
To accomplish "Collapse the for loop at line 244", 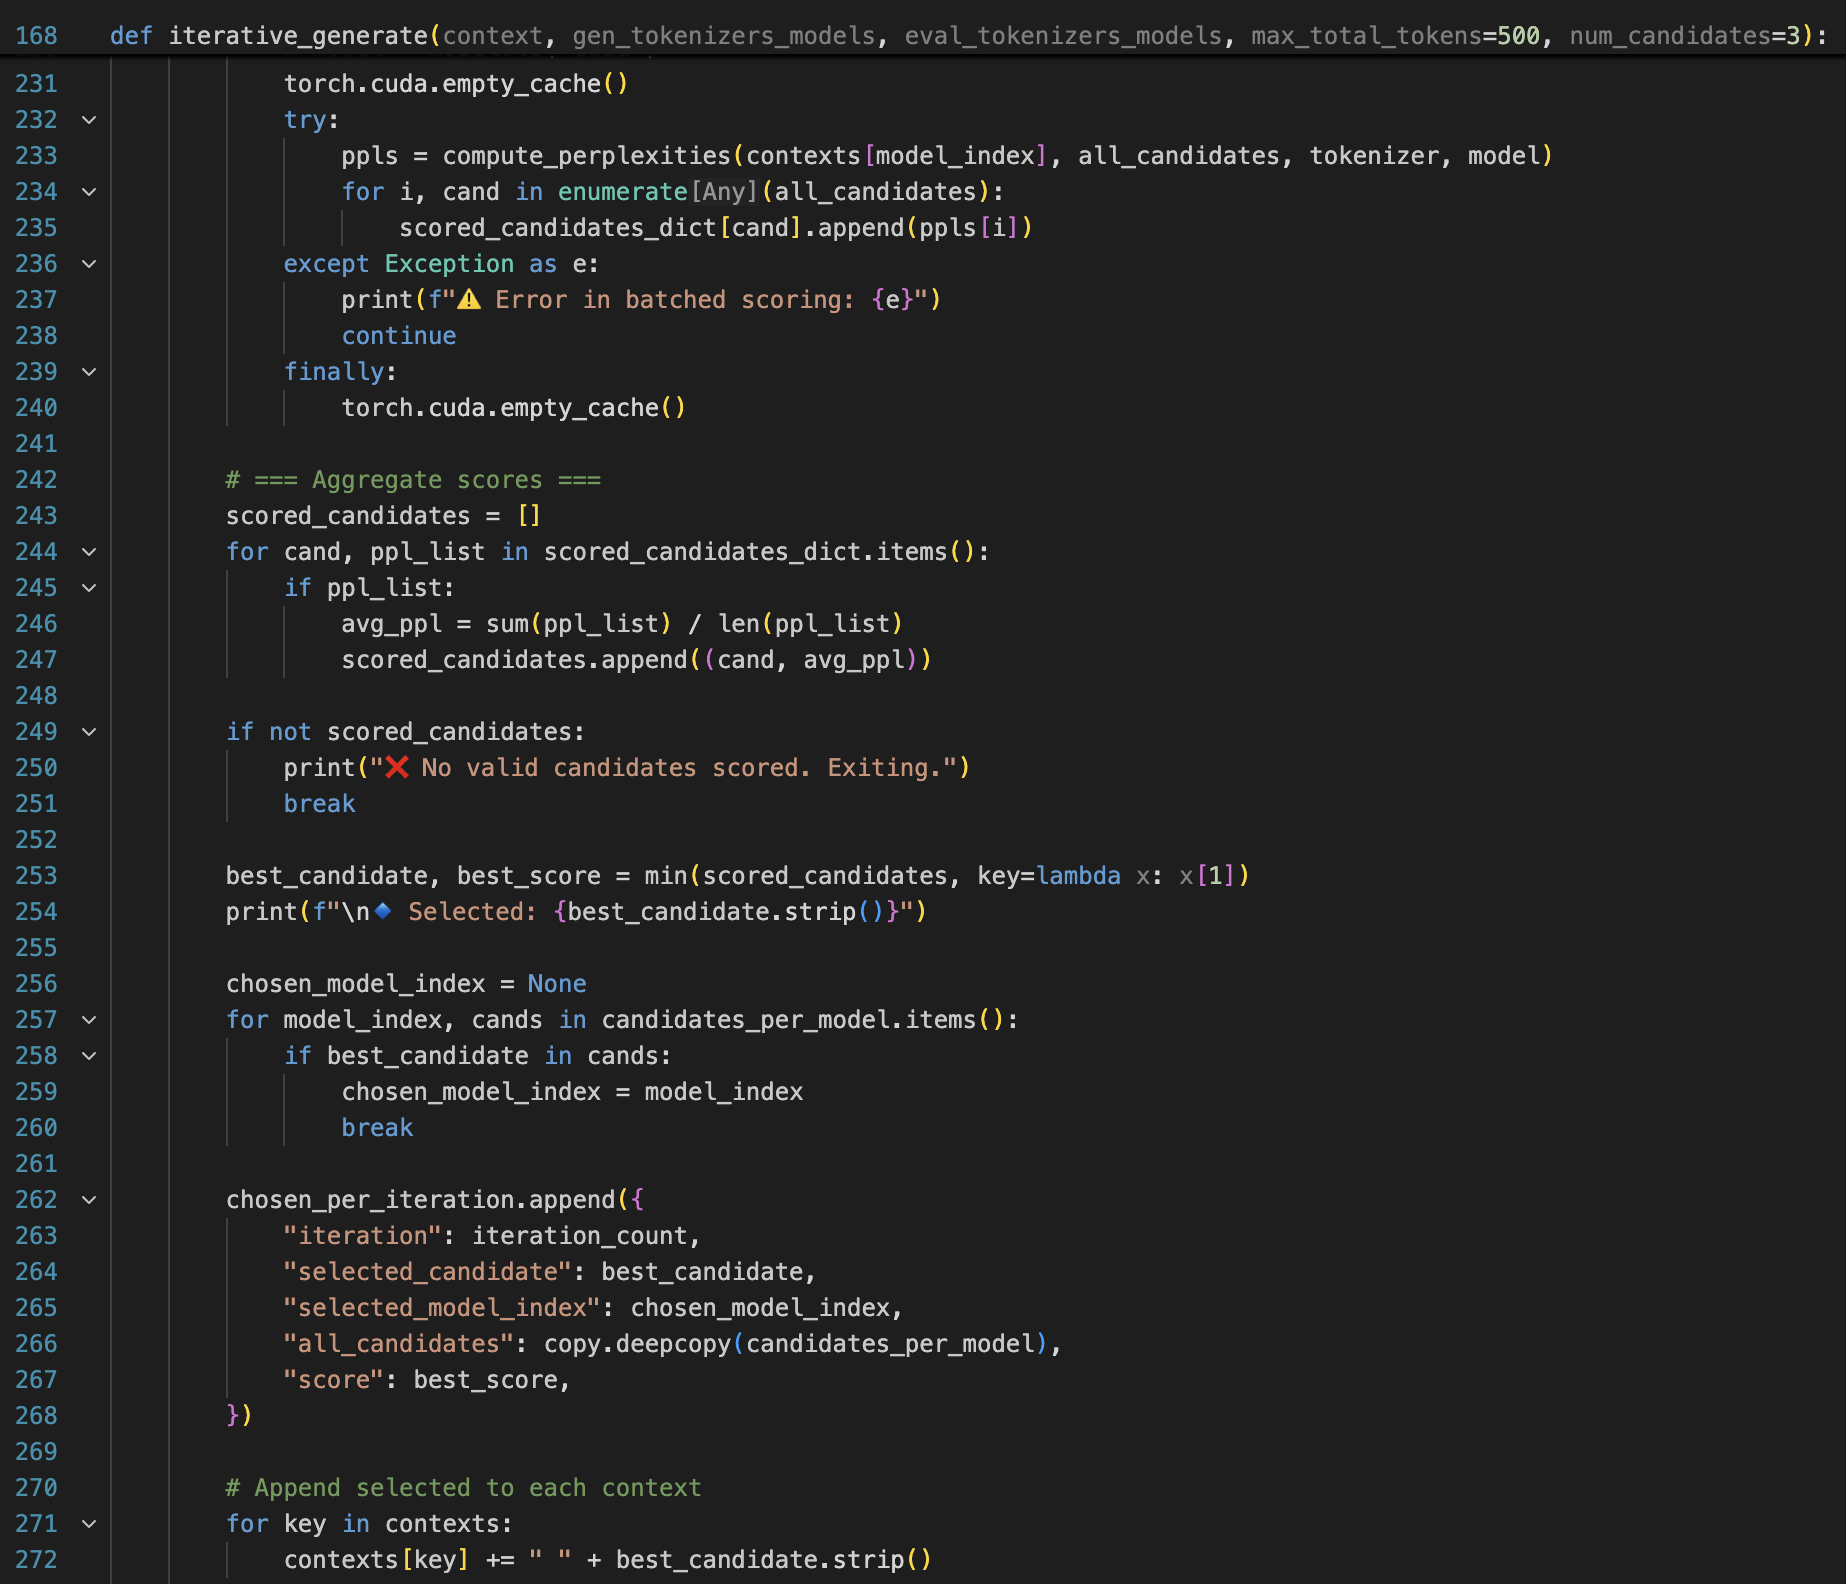I will click(89, 552).
